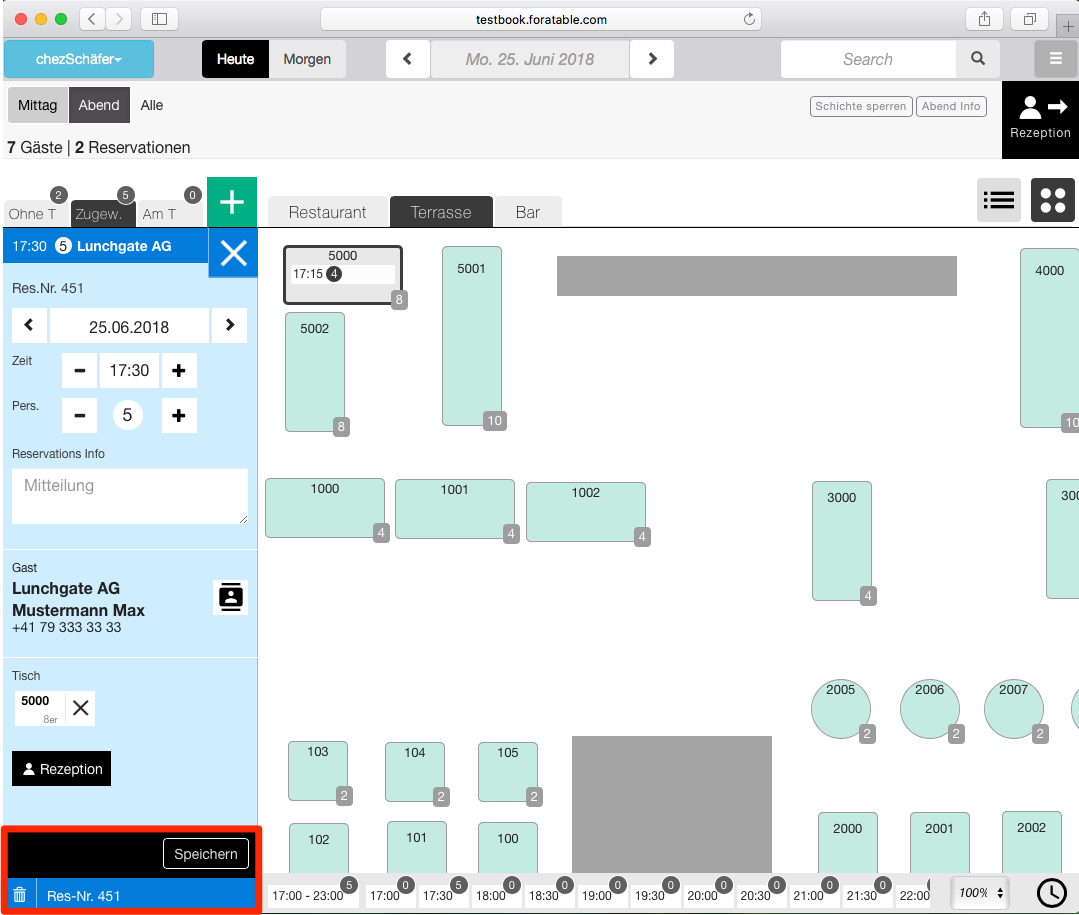The width and height of the screenshot is (1079, 915).
Task: Open the Rezeption icon at top right
Action: pyautogui.click(x=1040, y=119)
